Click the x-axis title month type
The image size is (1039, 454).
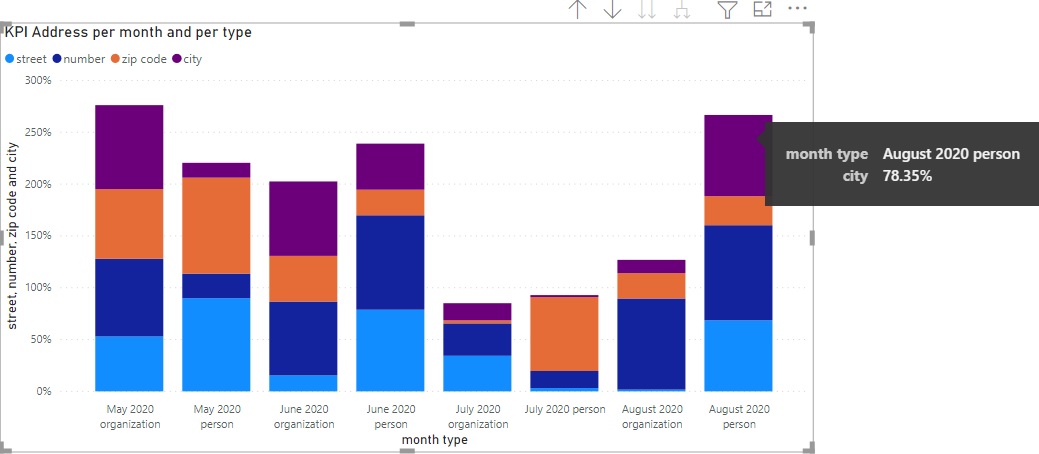(x=435, y=440)
